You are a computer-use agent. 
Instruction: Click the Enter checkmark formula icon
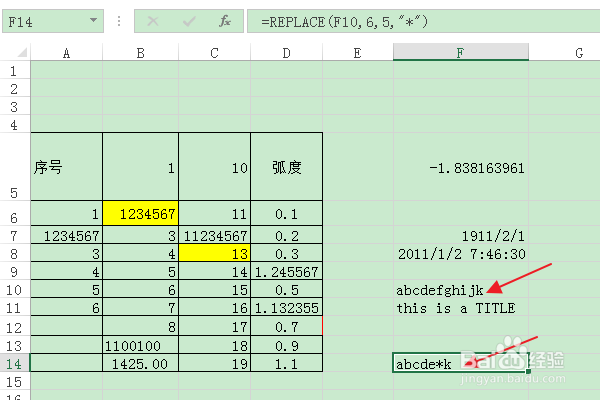point(189,21)
